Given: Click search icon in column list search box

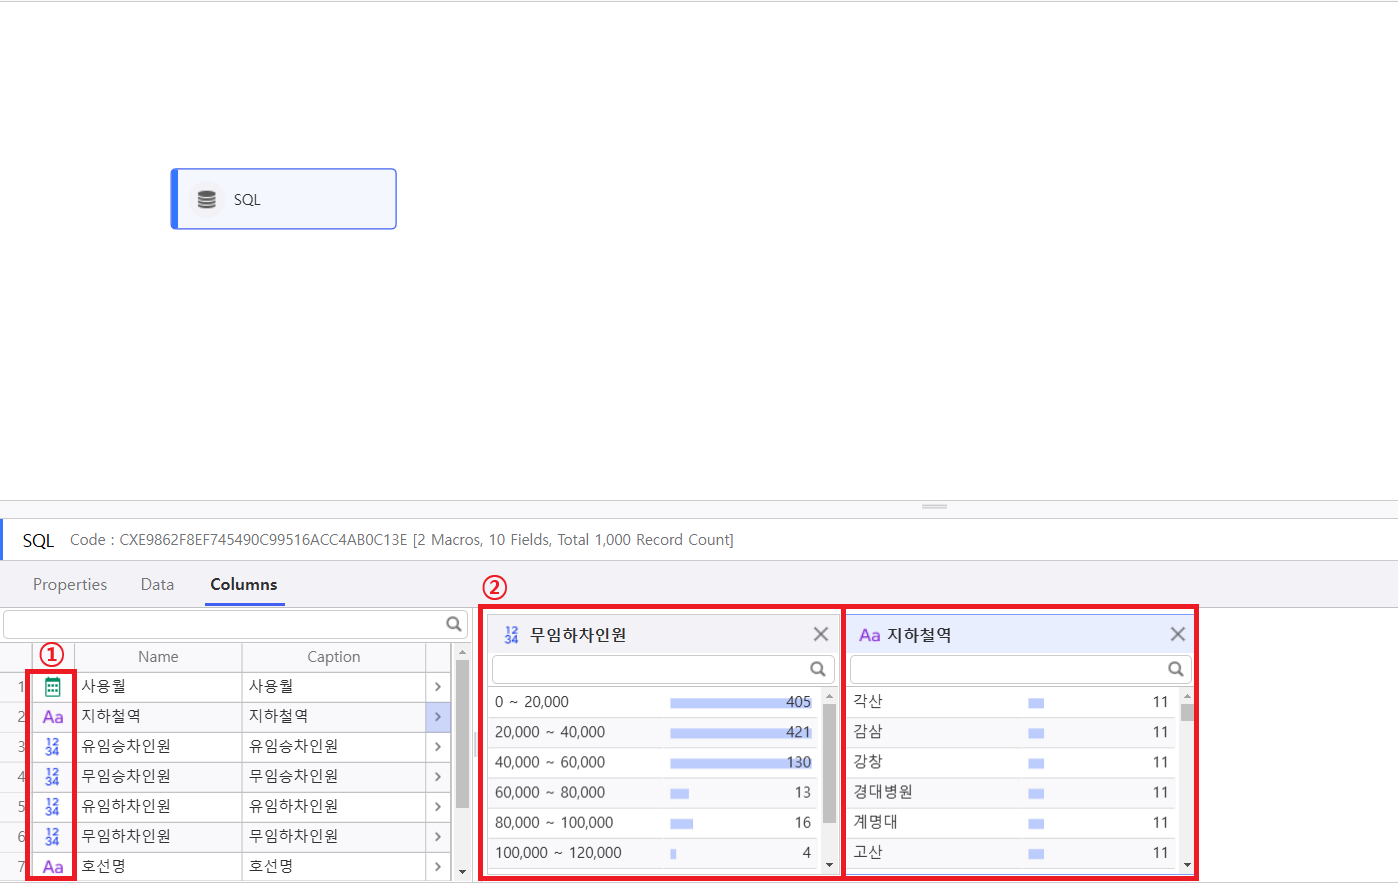Looking at the screenshot, I should pyautogui.click(x=454, y=624).
